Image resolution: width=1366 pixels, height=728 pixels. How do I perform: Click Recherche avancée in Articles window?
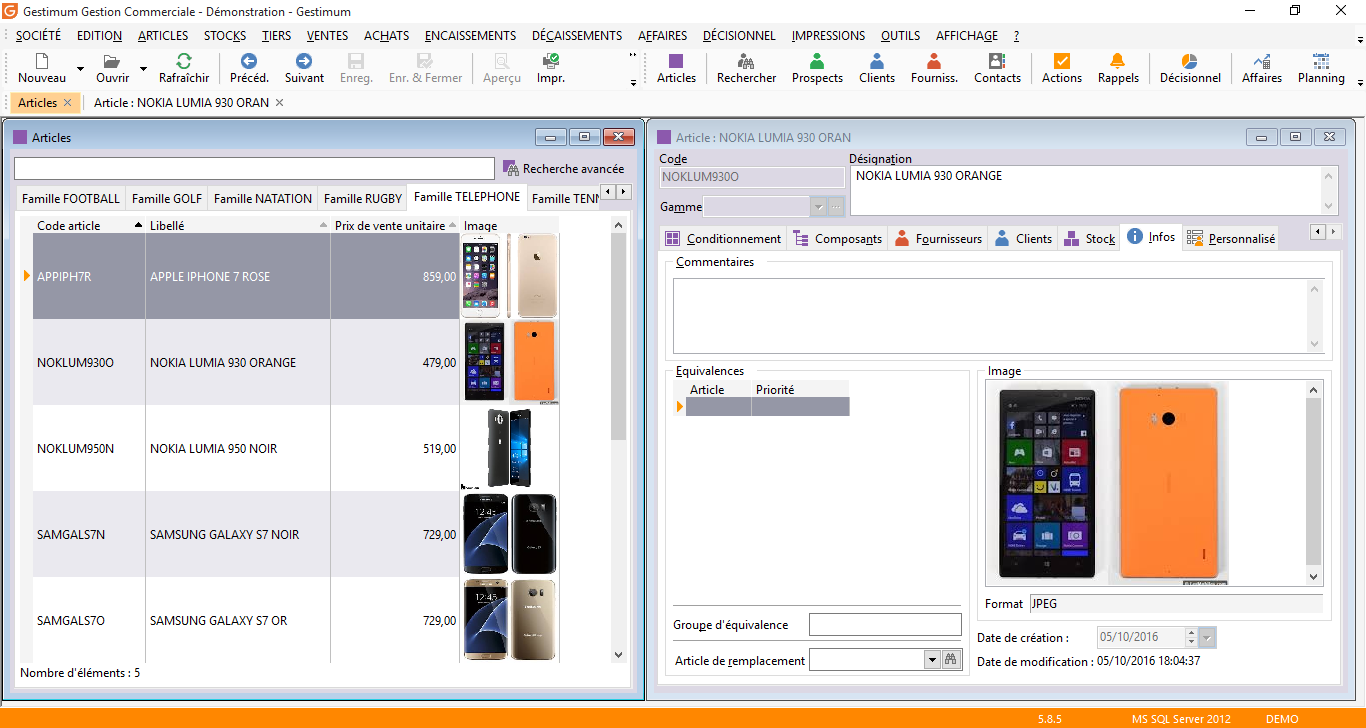point(564,169)
